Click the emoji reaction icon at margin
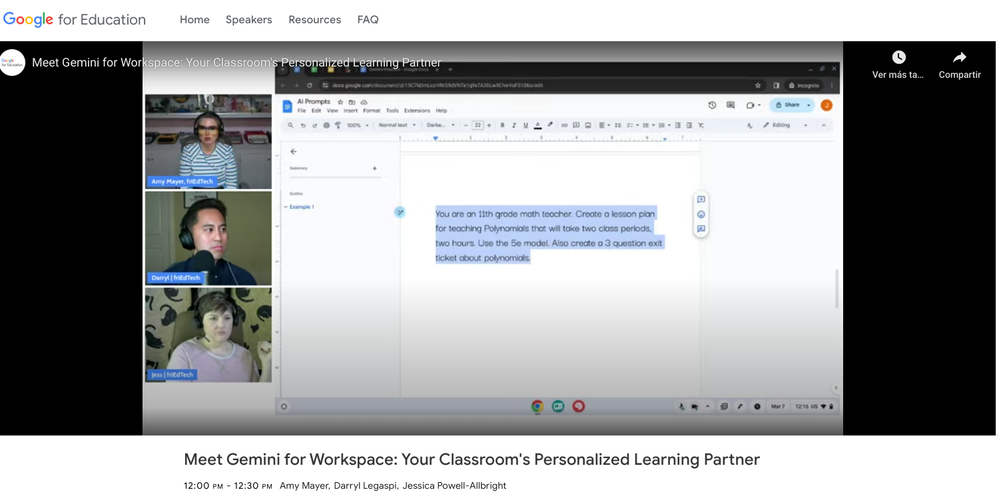This screenshot has height=500, width=999. pos(701,215)
